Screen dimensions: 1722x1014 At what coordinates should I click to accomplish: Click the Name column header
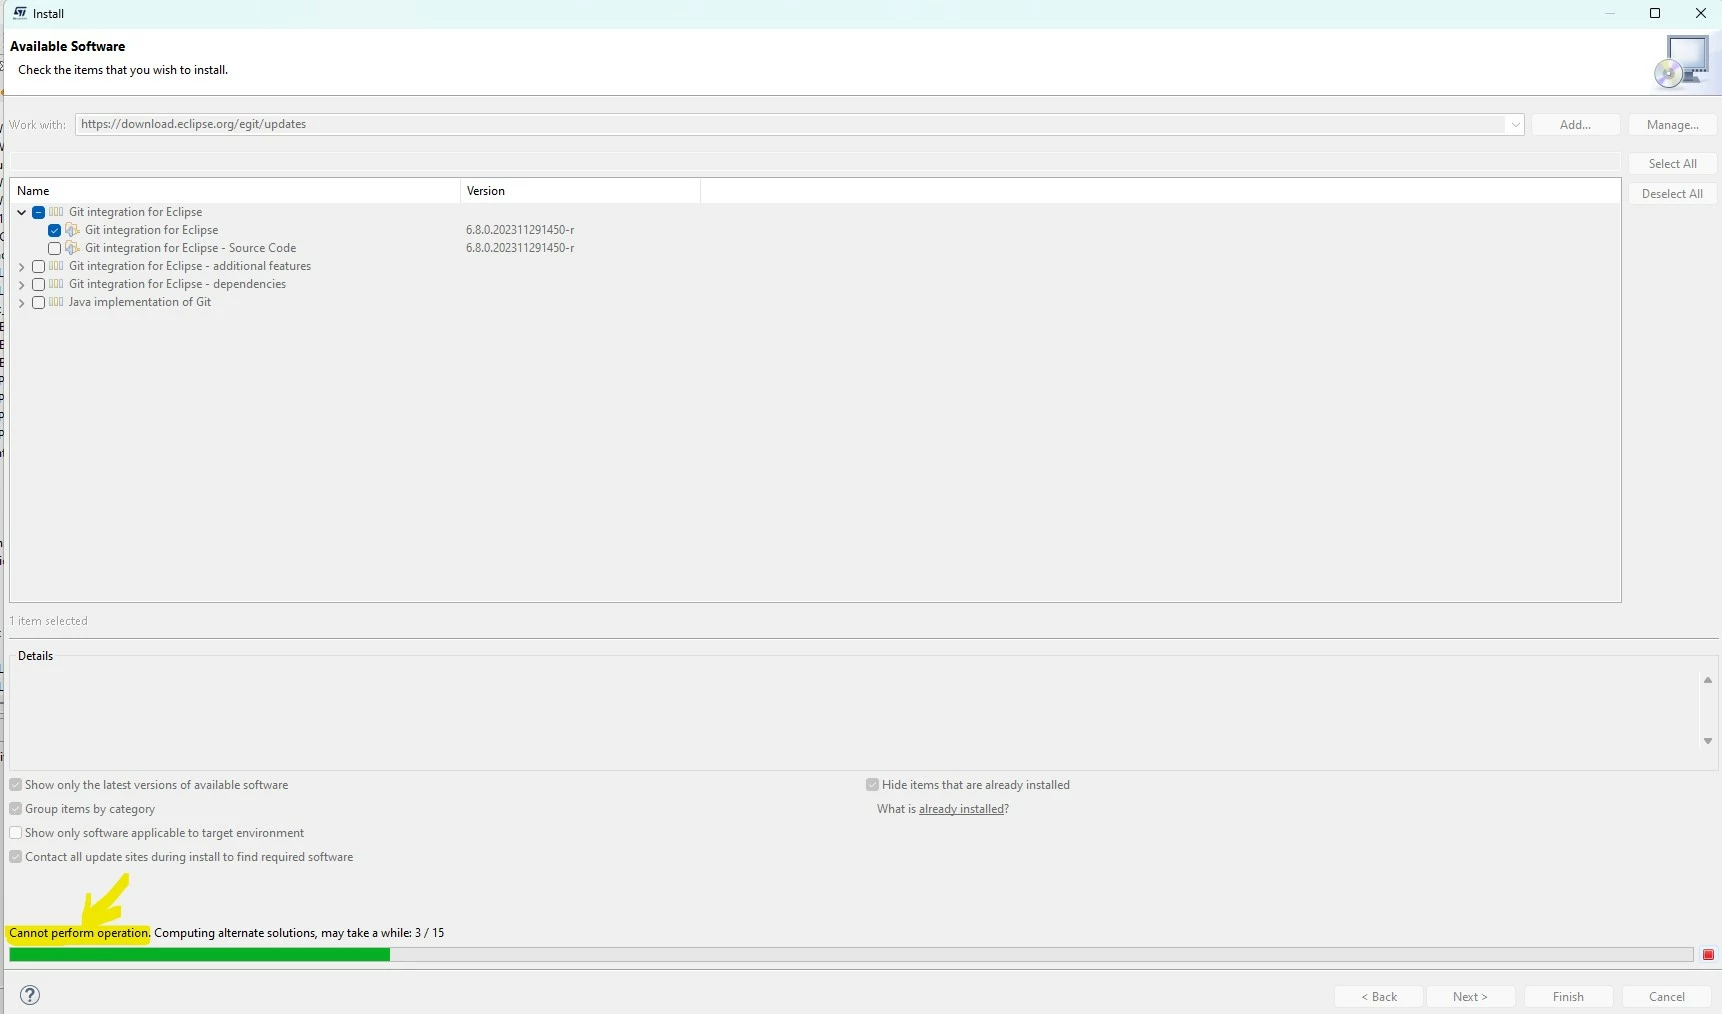click(235, 191)
